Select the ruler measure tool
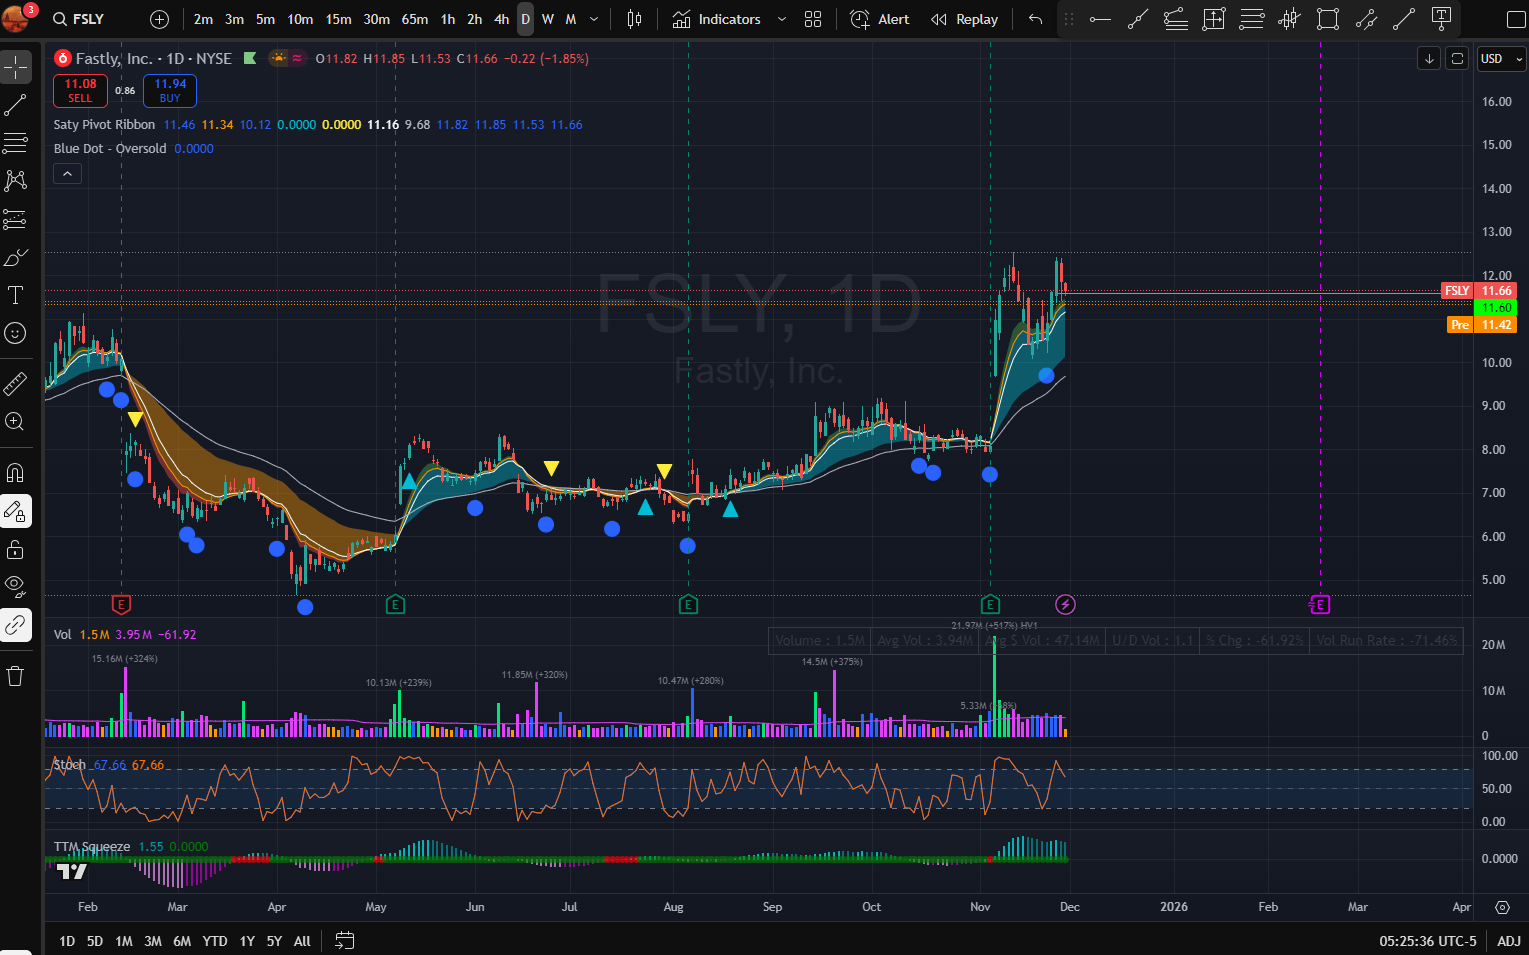This screenshot has width=1529, height=955. point(16,383)
